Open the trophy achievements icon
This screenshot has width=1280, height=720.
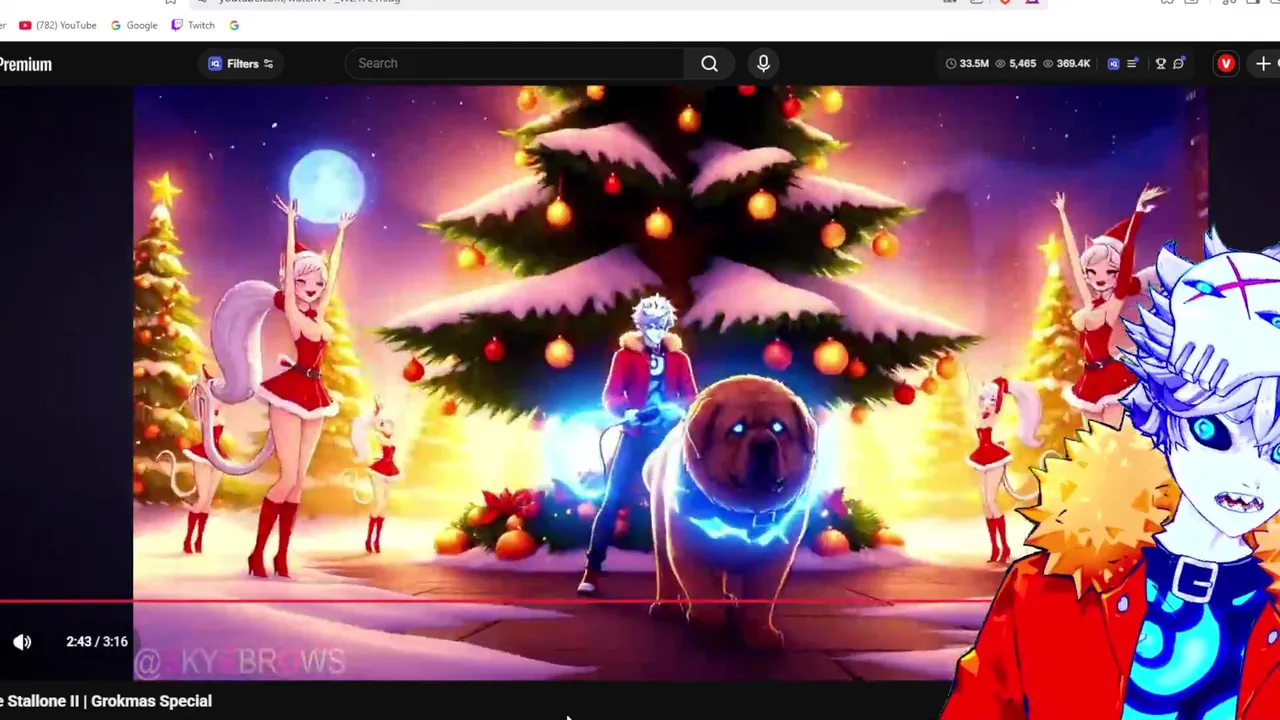(x=1160, y=63)
